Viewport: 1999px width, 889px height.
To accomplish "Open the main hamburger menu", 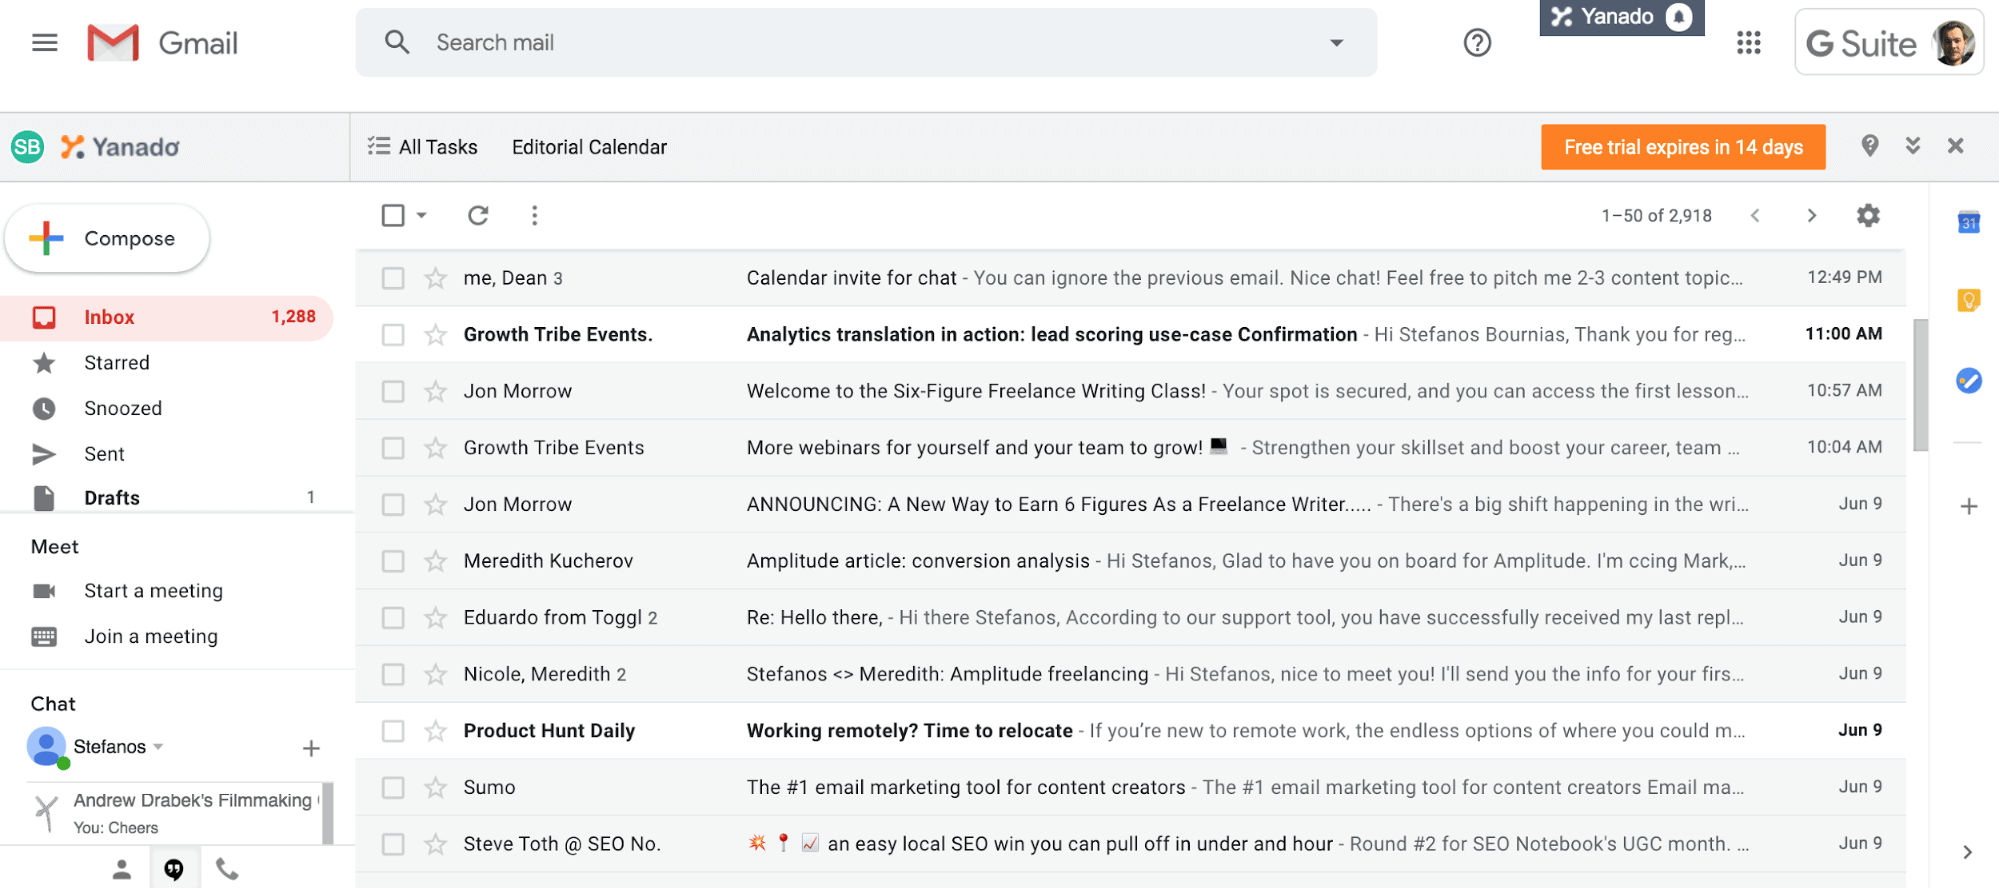I will tap(45, 43).
